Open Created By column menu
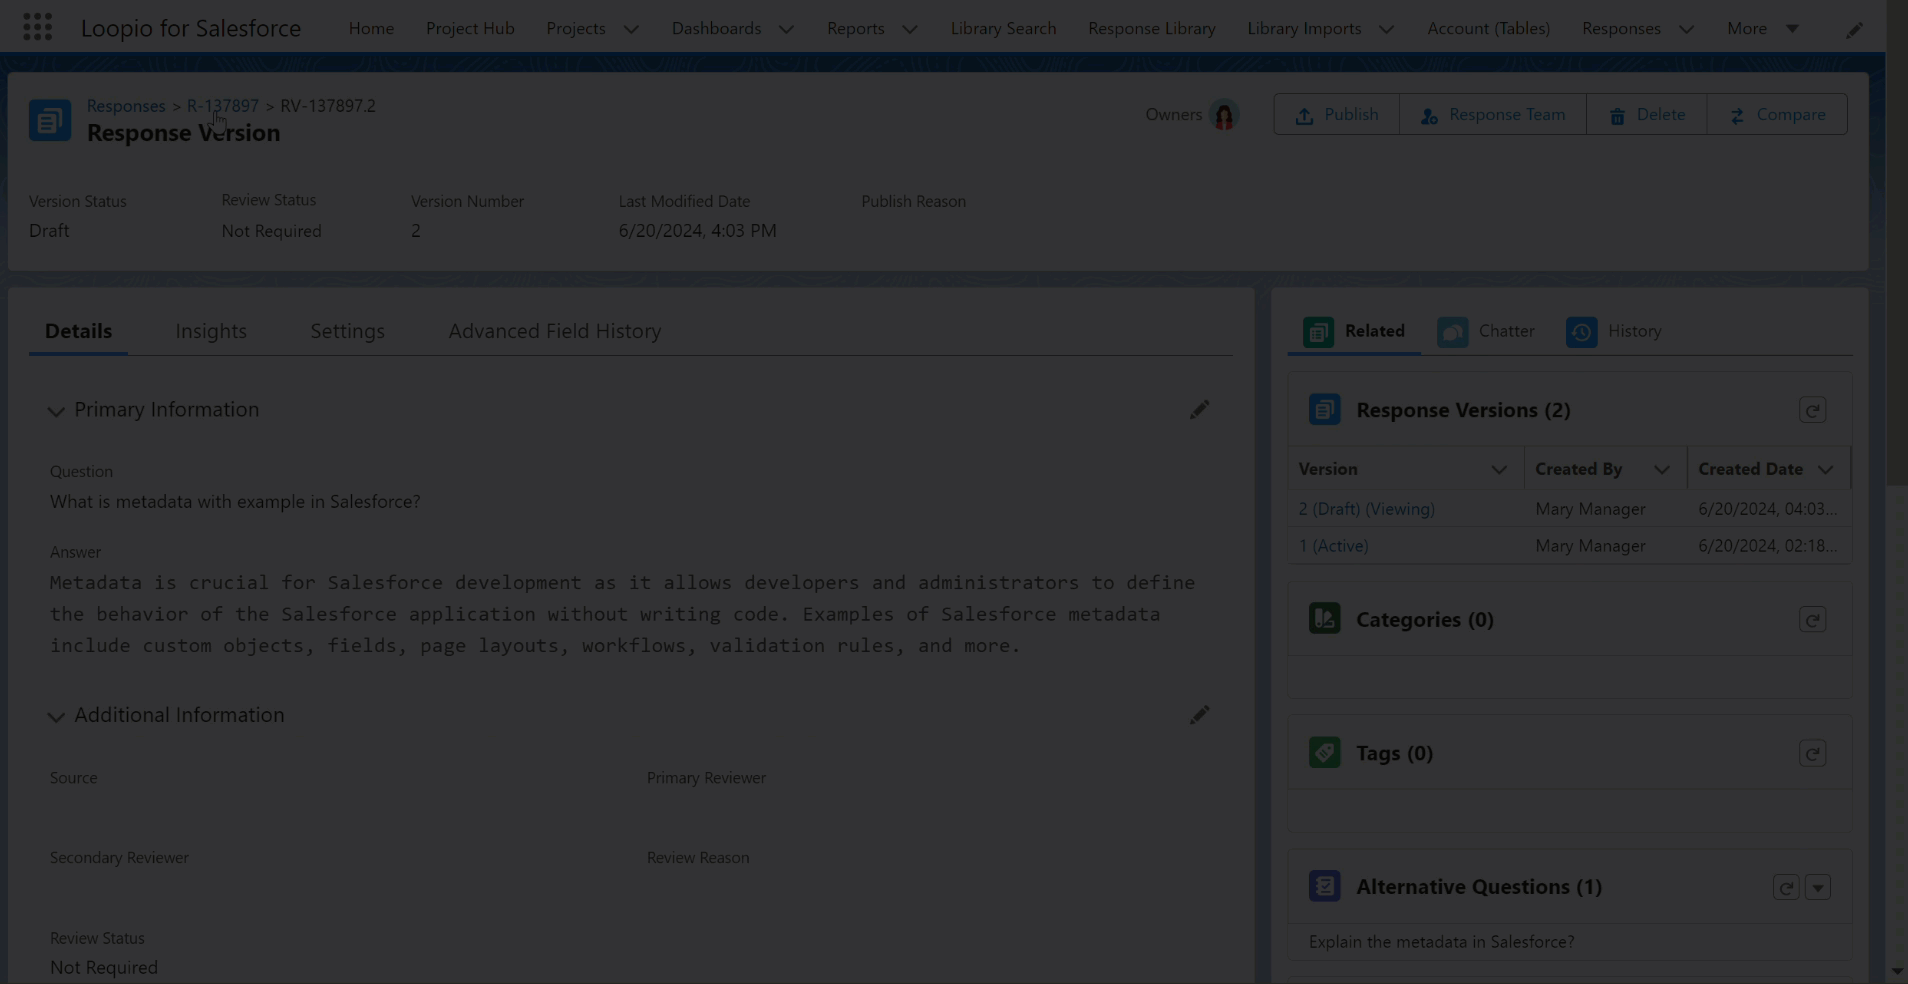1908x984 pixels. [x=1661, y=470]
